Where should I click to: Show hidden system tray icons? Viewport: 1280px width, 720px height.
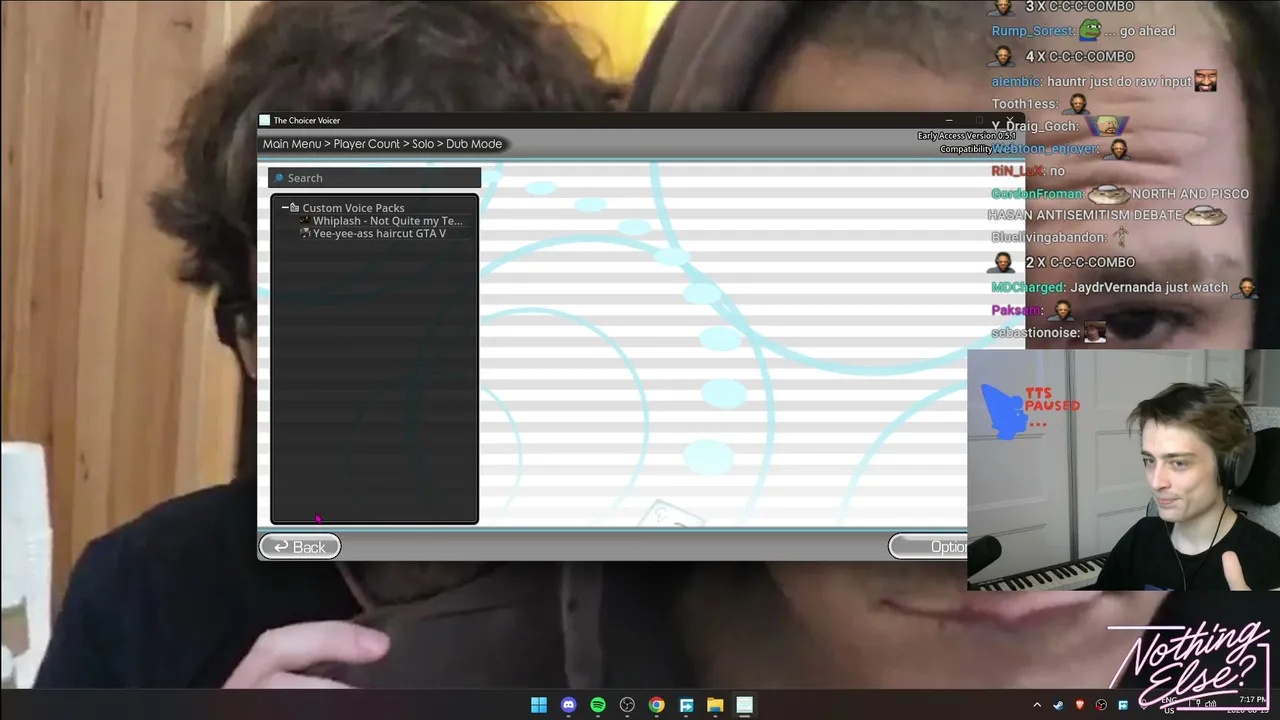click(1037, 705)
